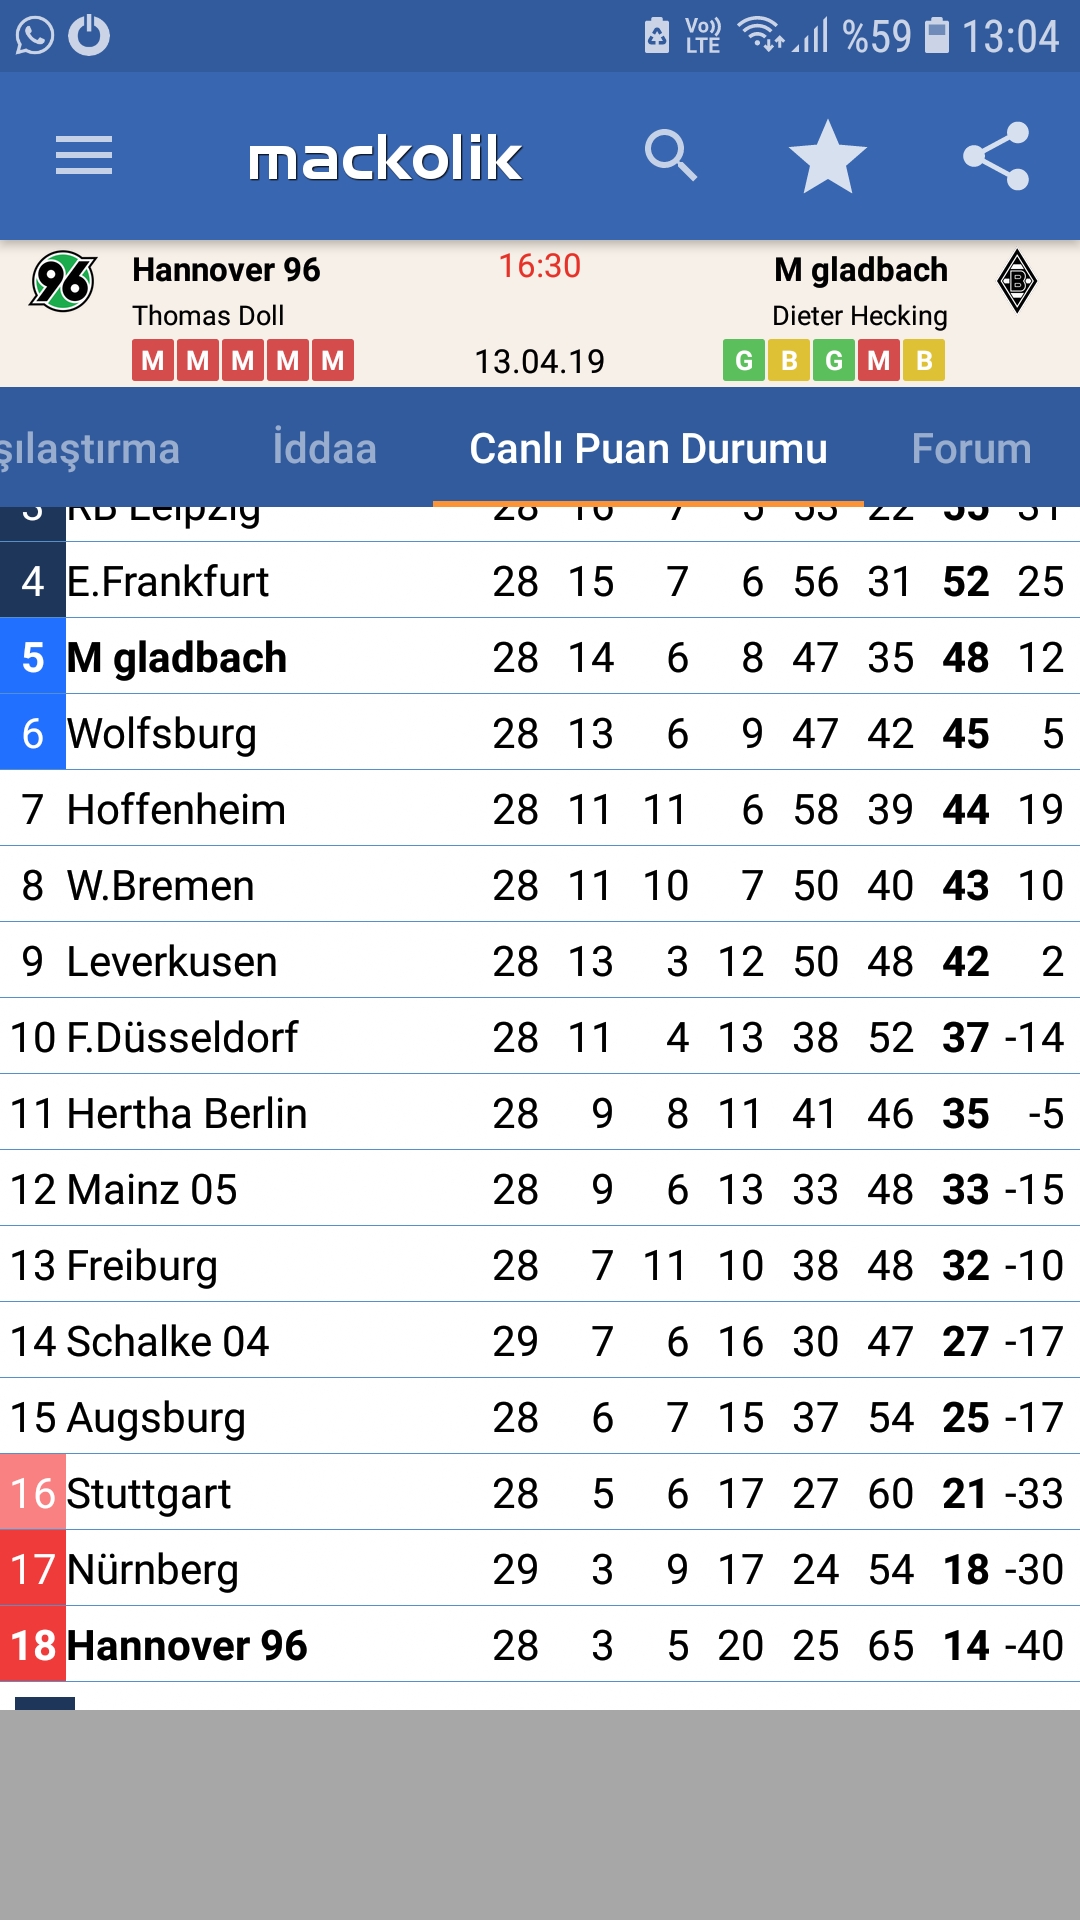Open the M gladbach club crest
Image resolution: width=1080 pixels, height=1920 pixels.
point(1017,281)
